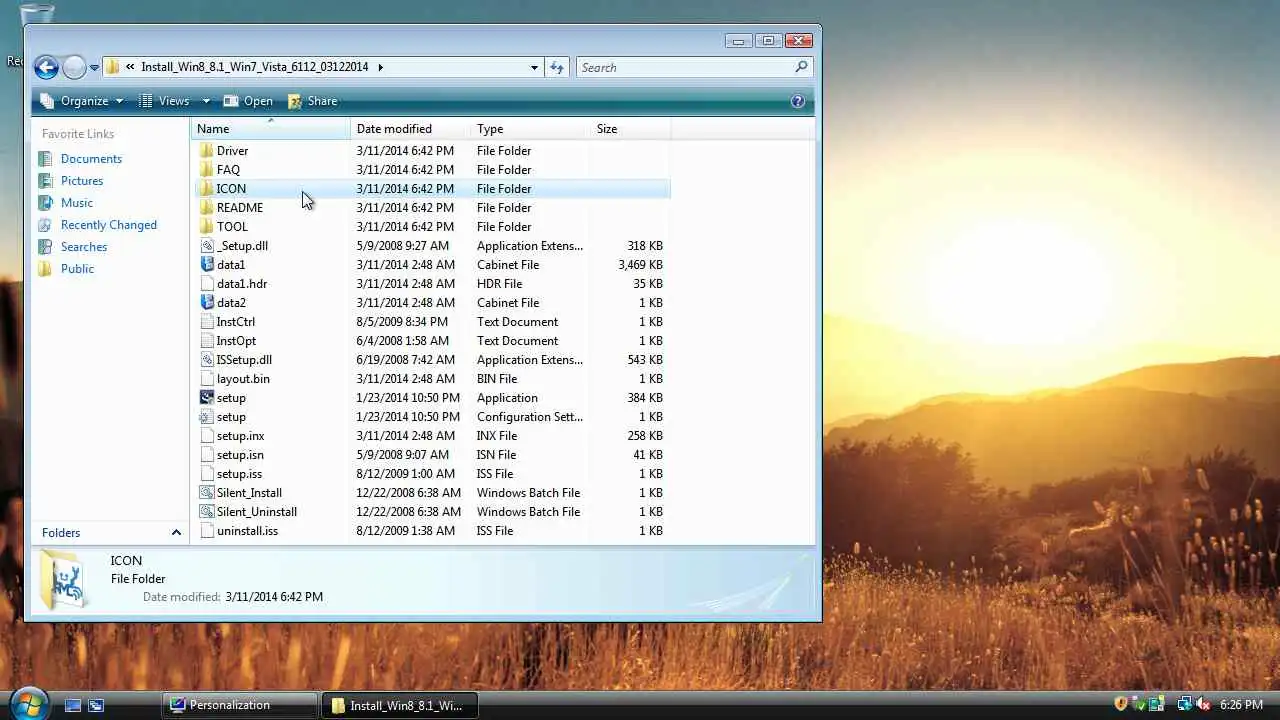Select the layout.bin file
The width and height of the screenshot is (1280, 720).
(243, 379)
